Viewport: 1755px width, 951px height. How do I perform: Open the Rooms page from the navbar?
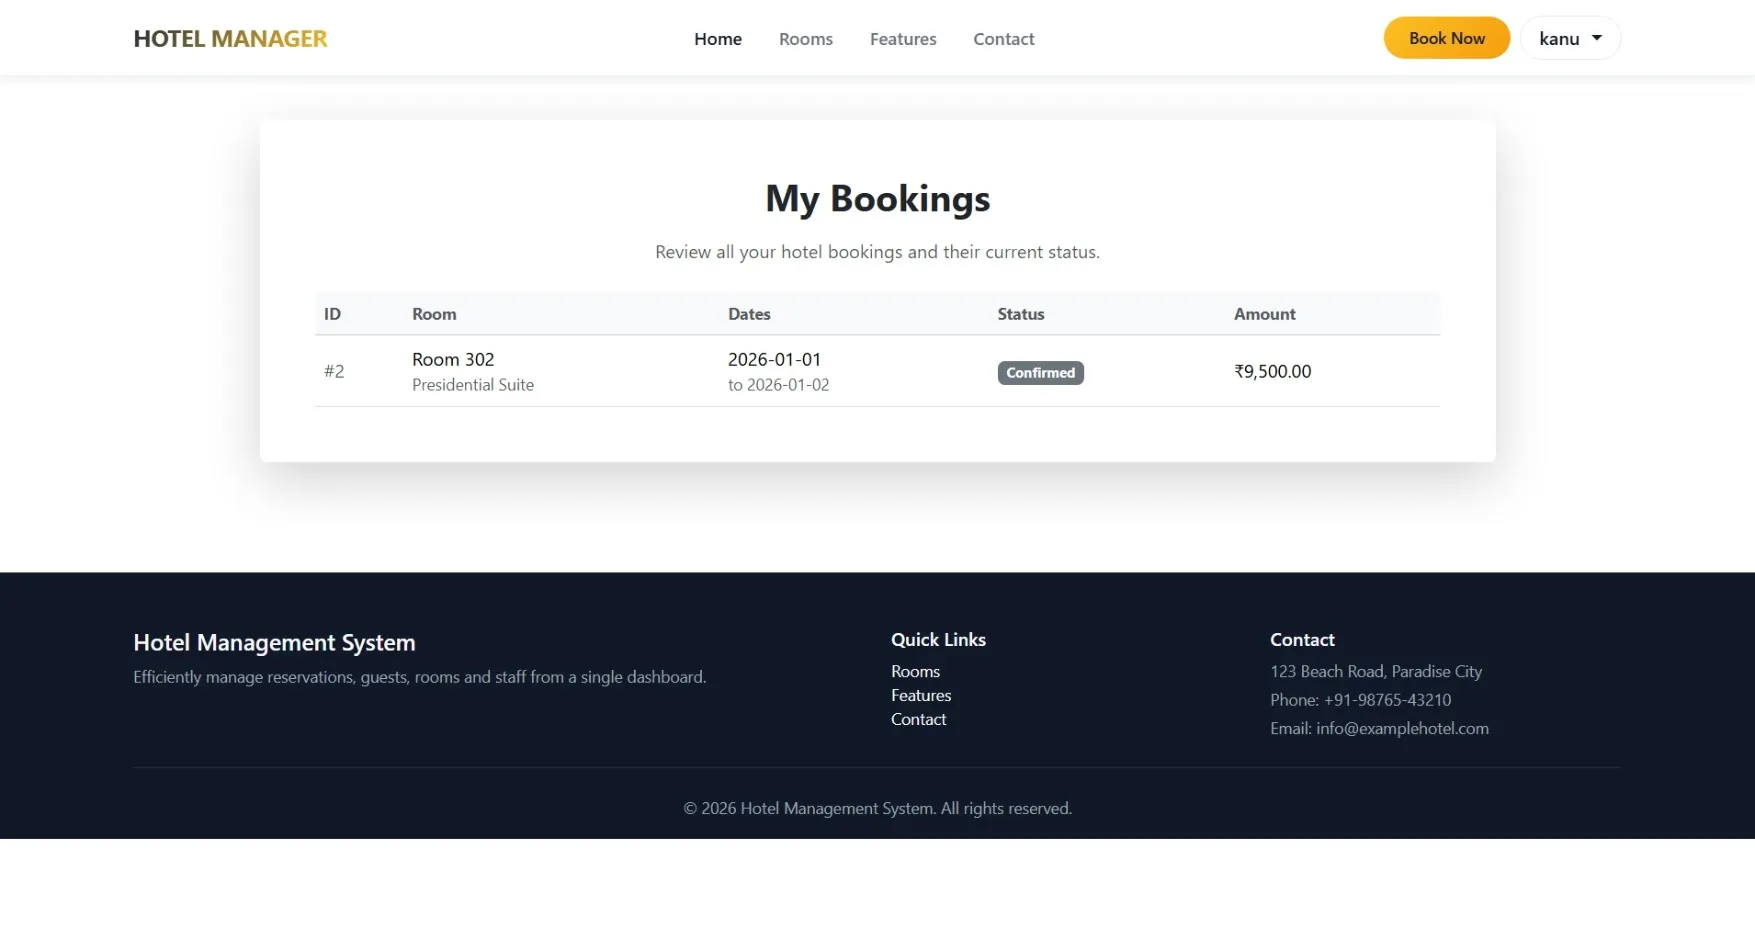click(805, 38)
